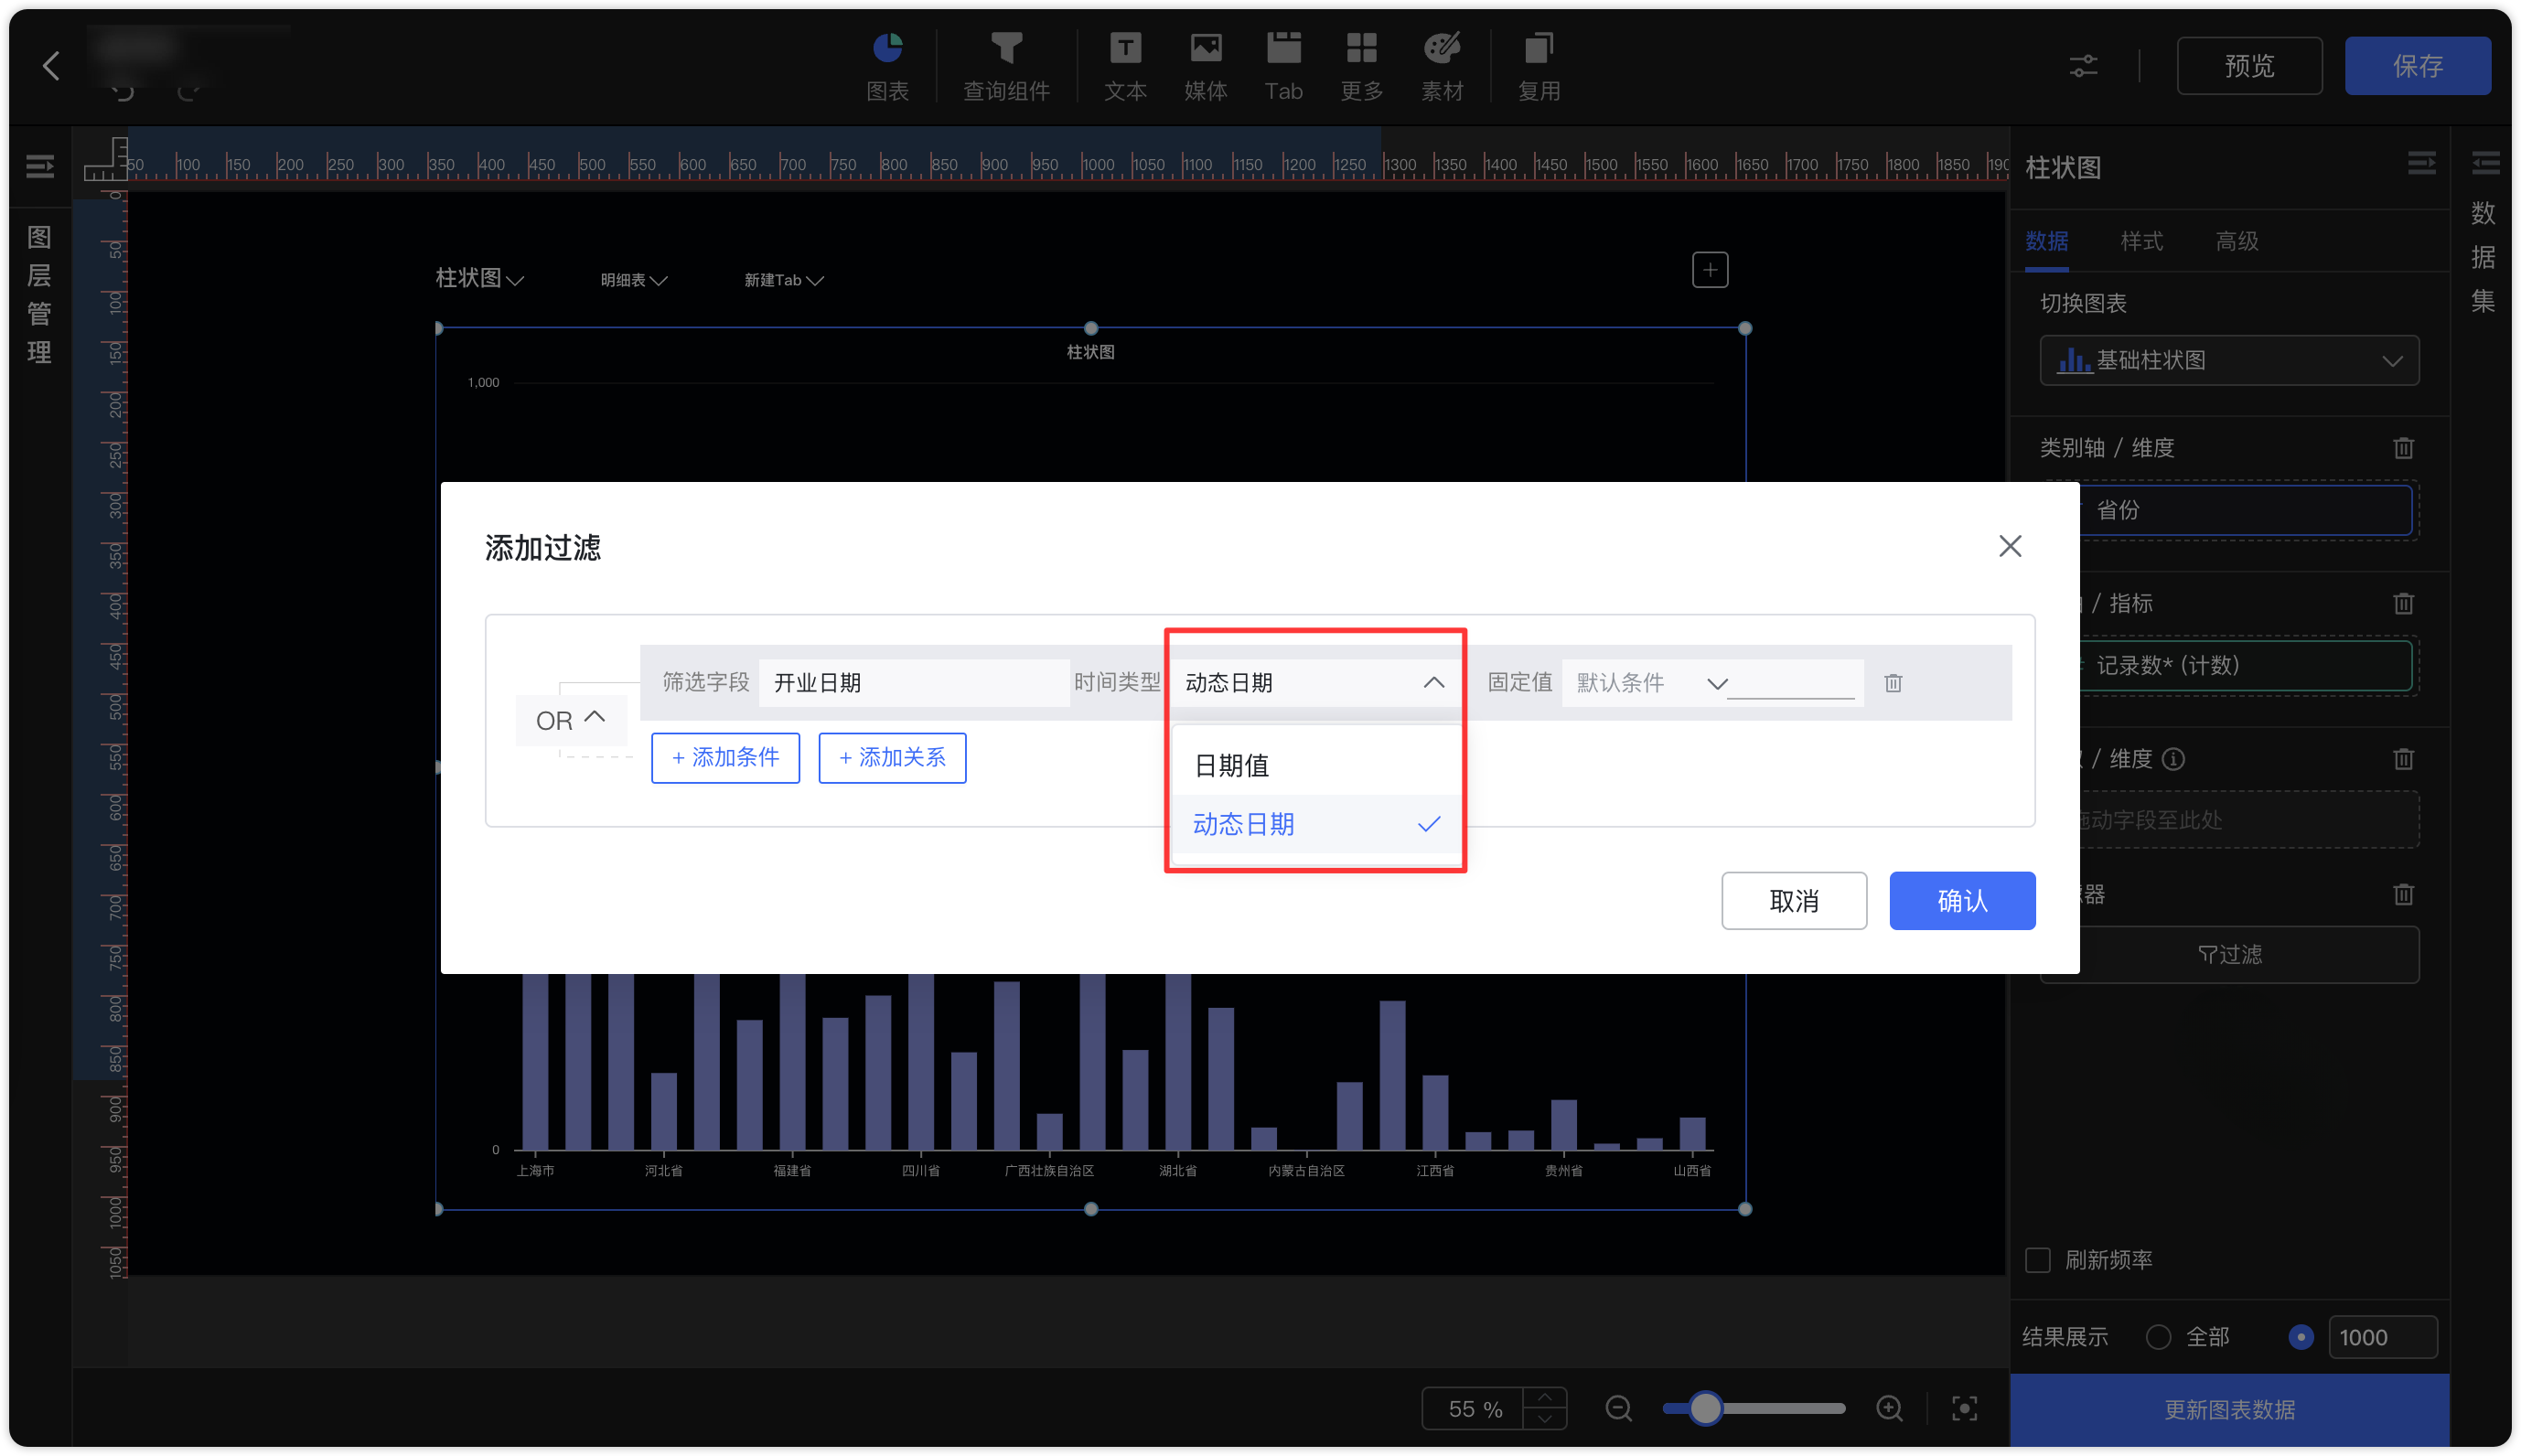
Task: Toggle the OR relation selector
Action: 571,720
